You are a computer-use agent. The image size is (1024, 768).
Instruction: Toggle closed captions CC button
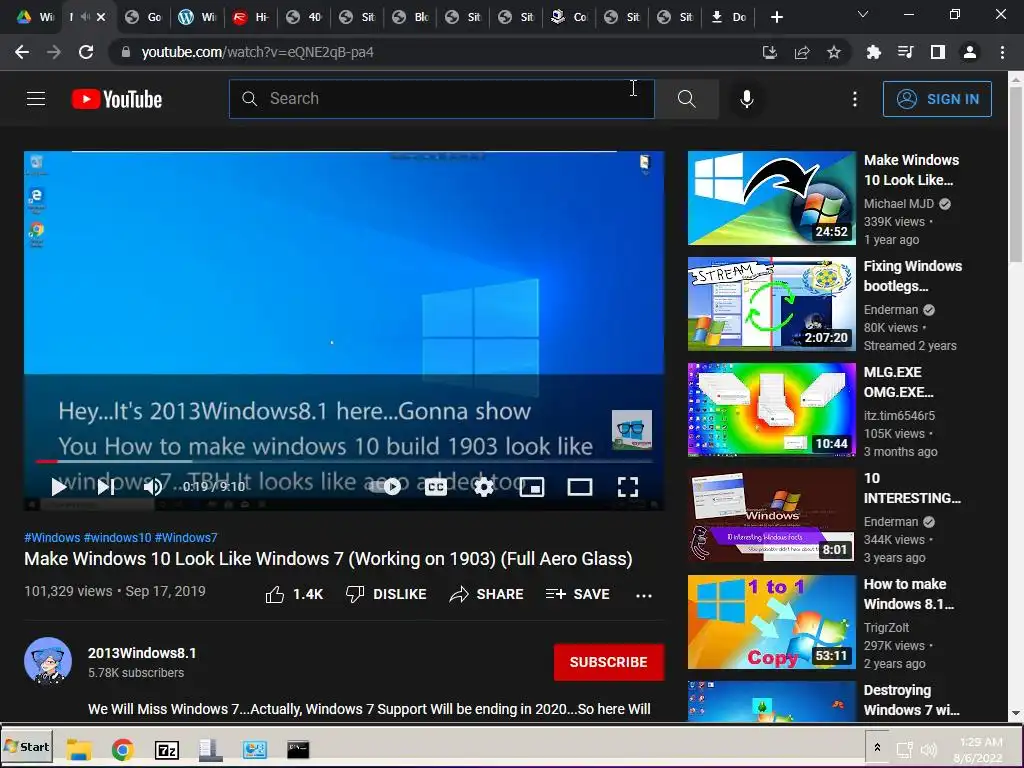(x=436, y=487)
